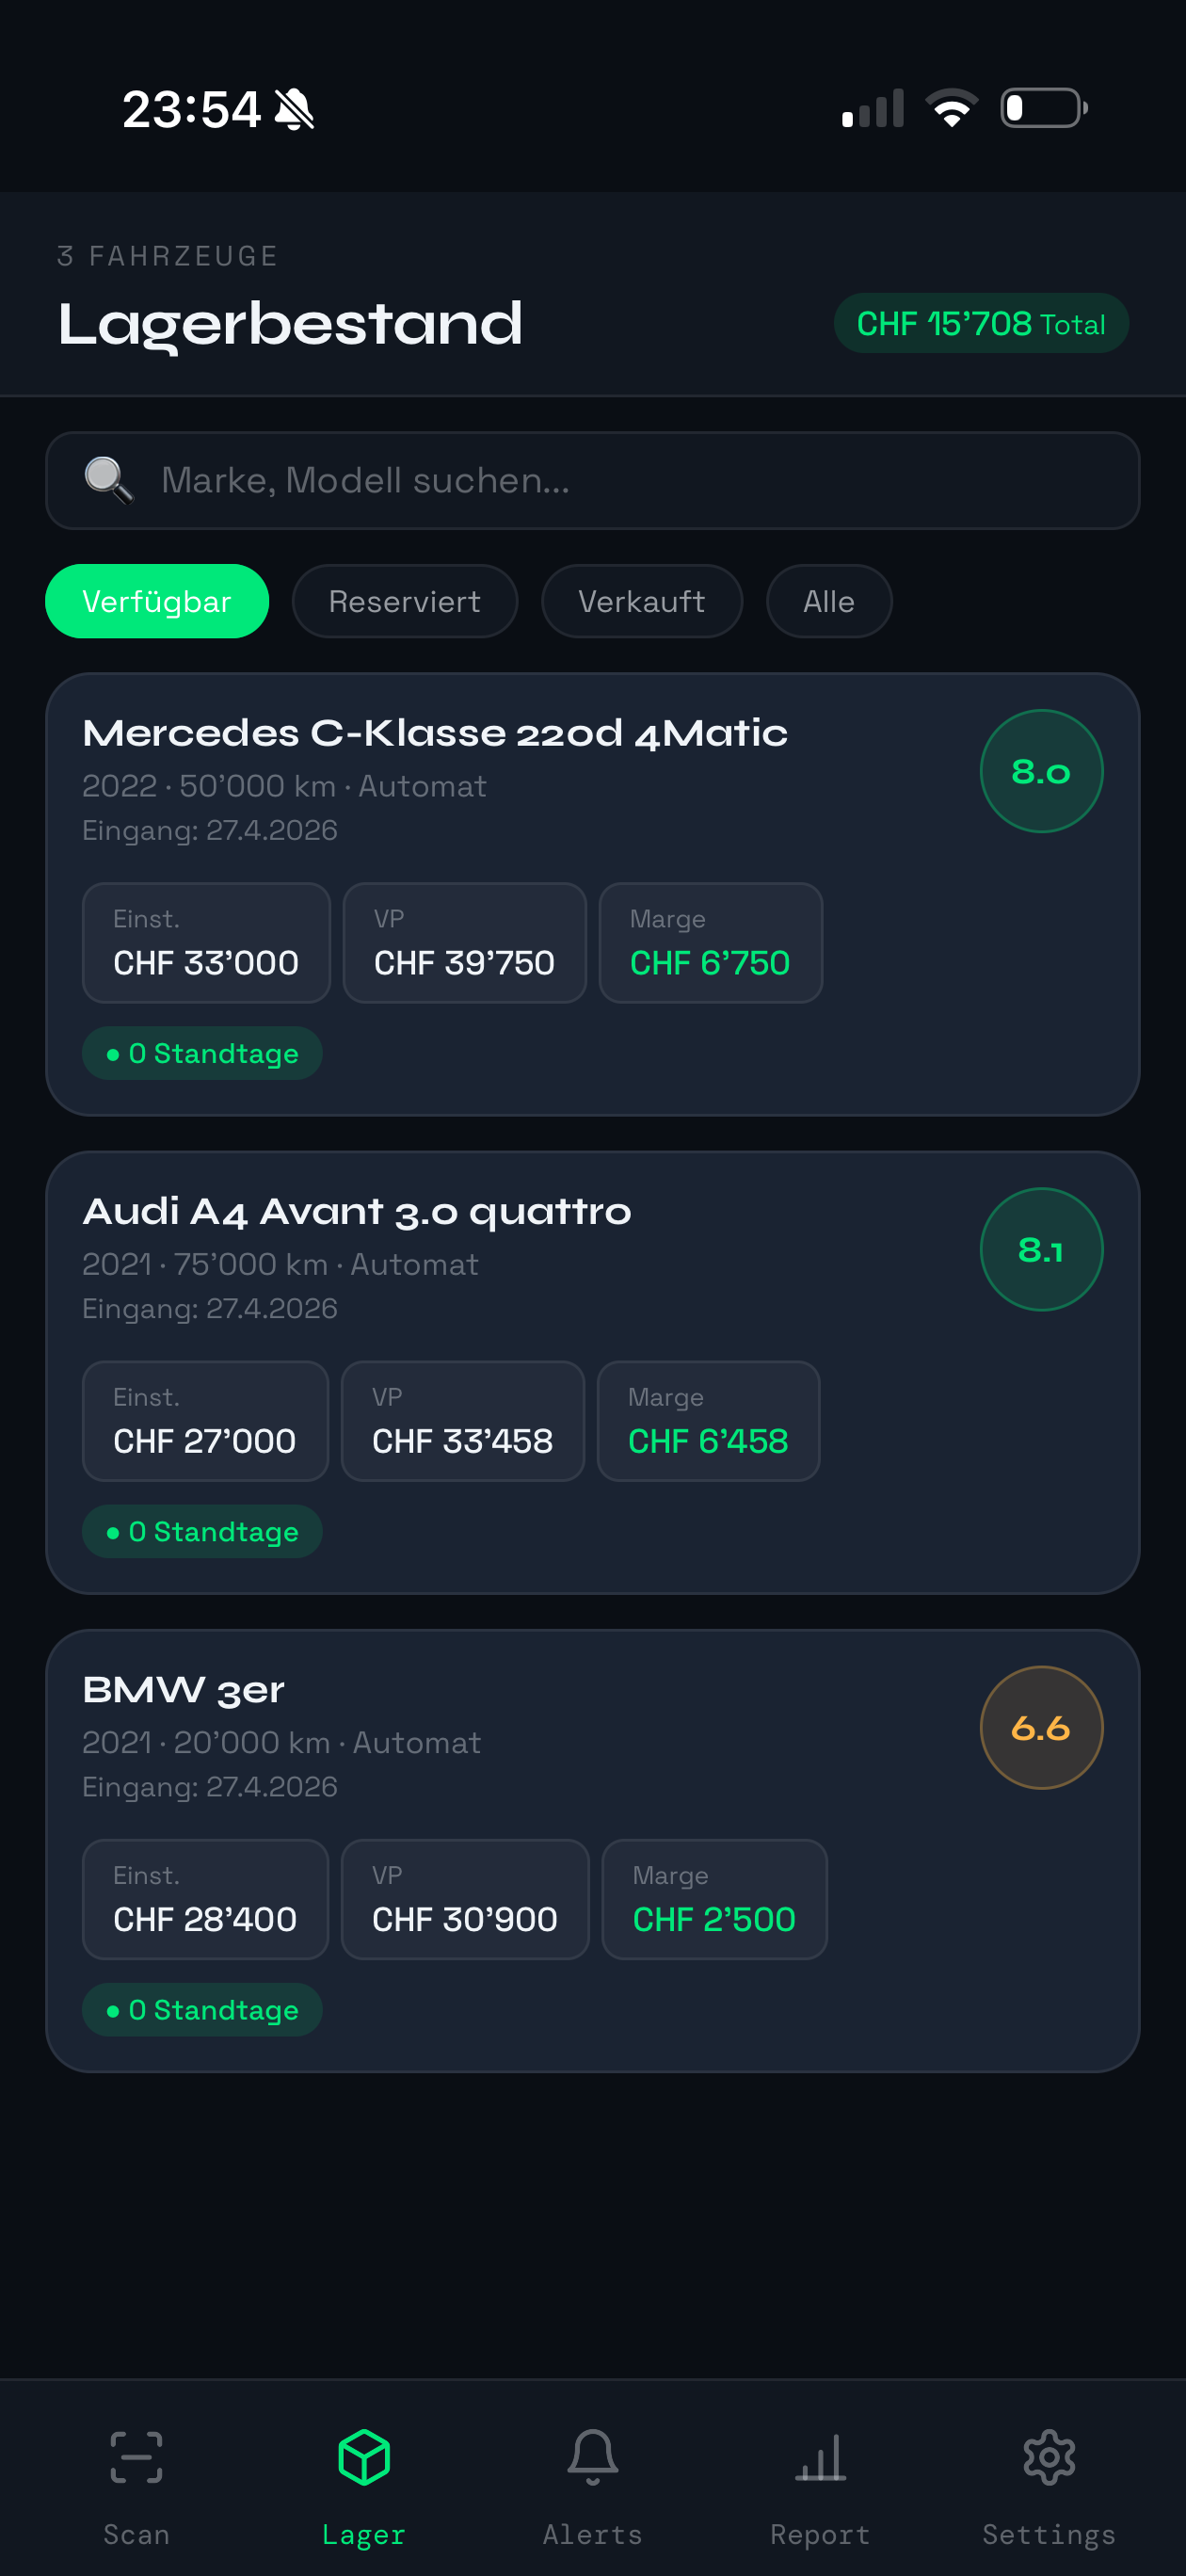The image size is (1186, 2576).
Task: Filter by Reserviert status
Action: (404, 601)
